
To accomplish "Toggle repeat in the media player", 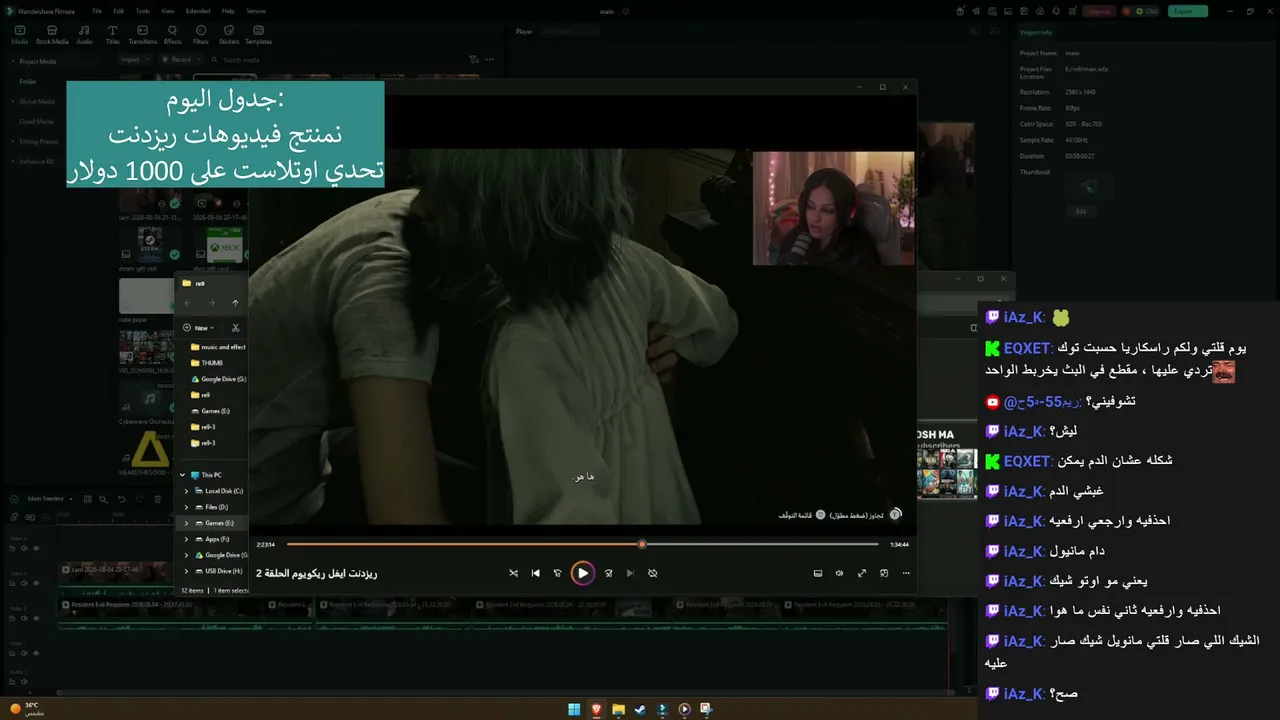I will [652, 573].
